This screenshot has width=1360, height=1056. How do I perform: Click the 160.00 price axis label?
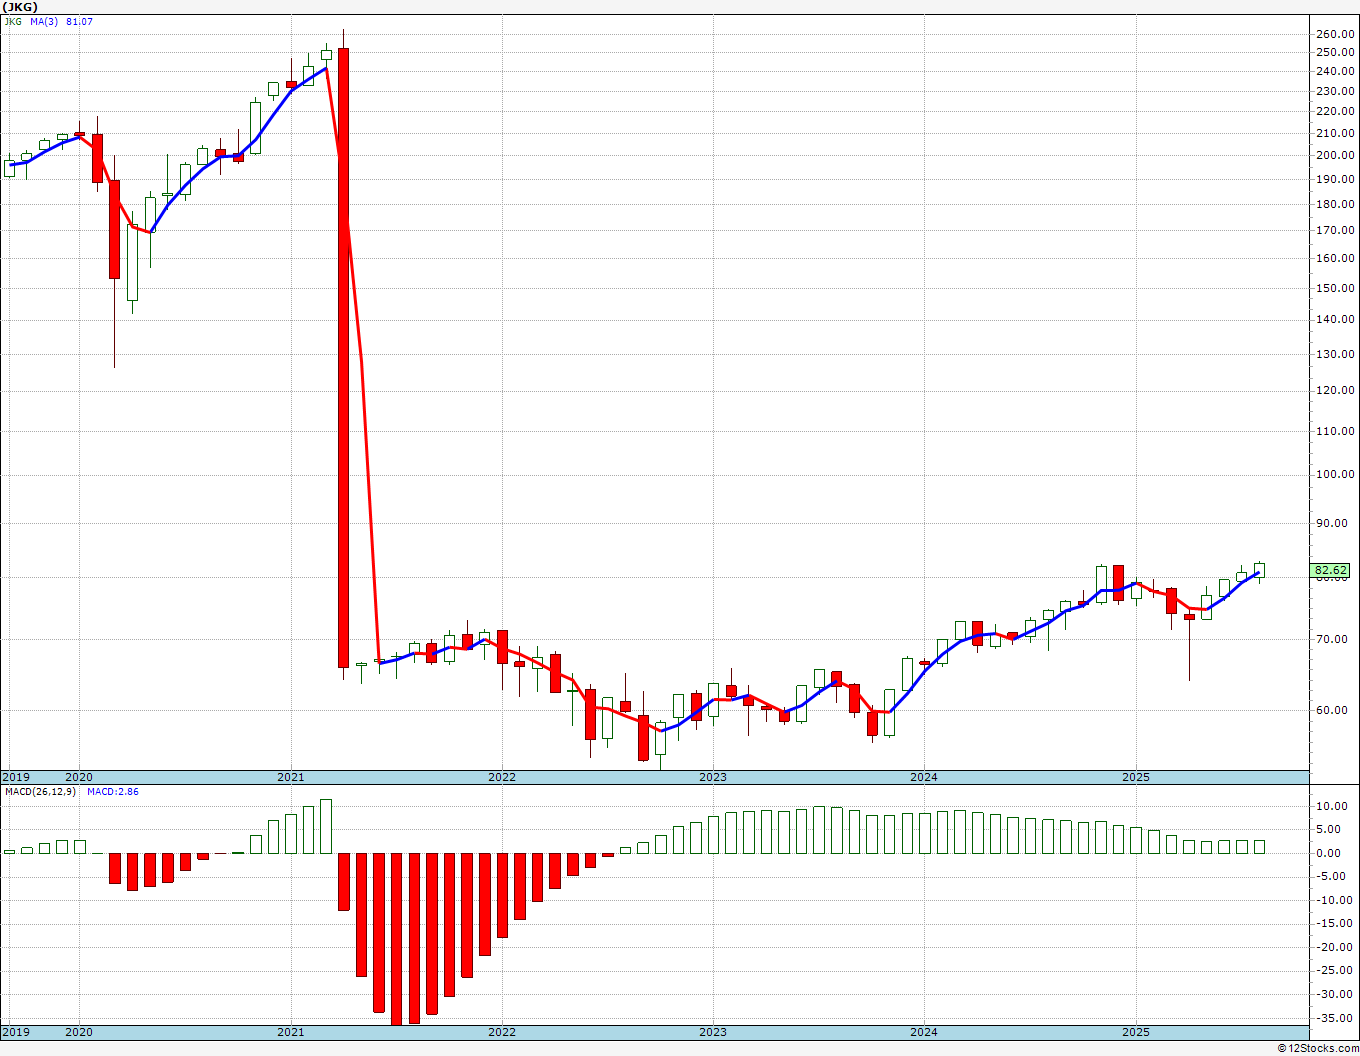pos(1335,258)
